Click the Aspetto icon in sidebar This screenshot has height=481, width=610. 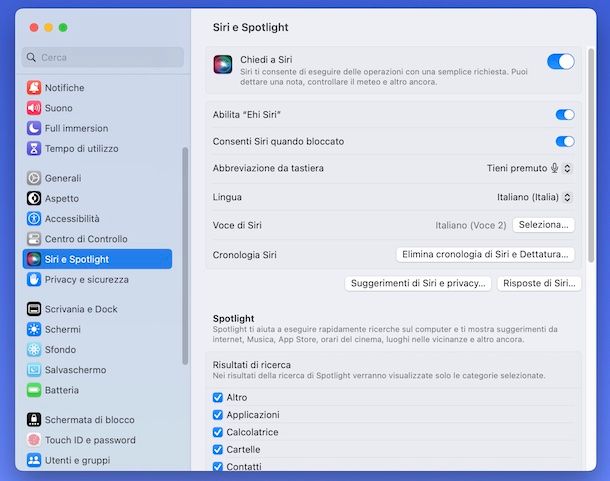coord(34,198)
